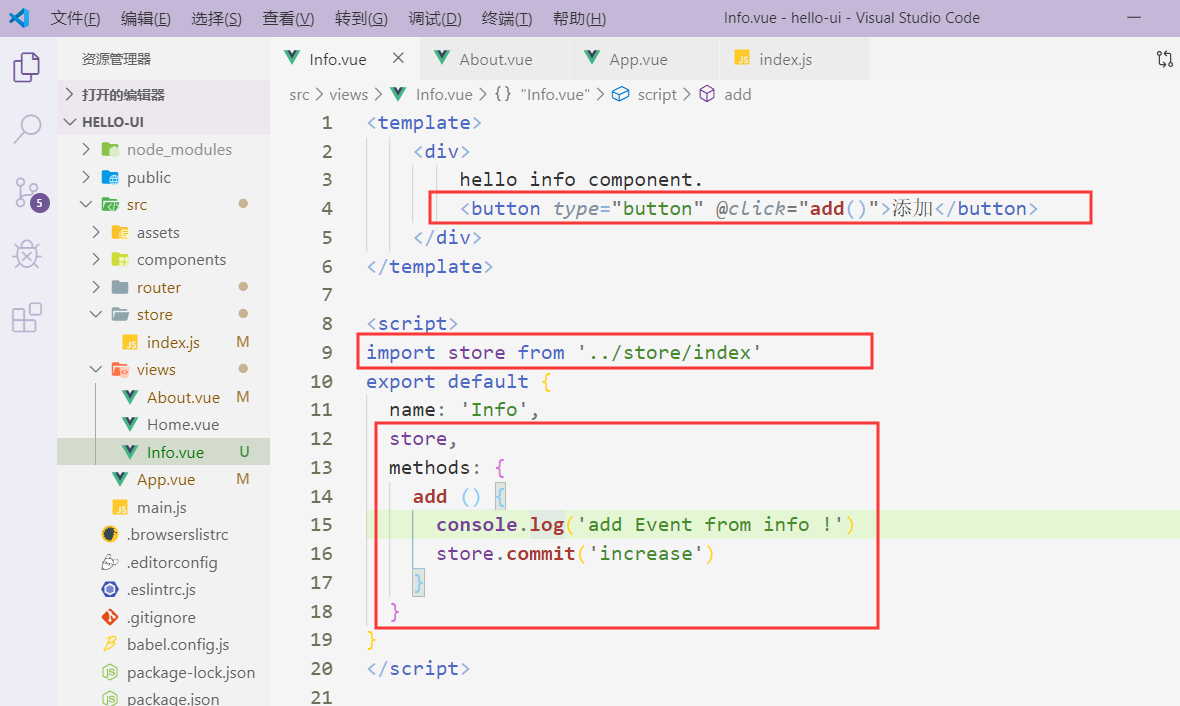Switch to the About.vue tab
Viewport: 1180px width, 706px height.
pyautogui.click(x=494, y=59)
